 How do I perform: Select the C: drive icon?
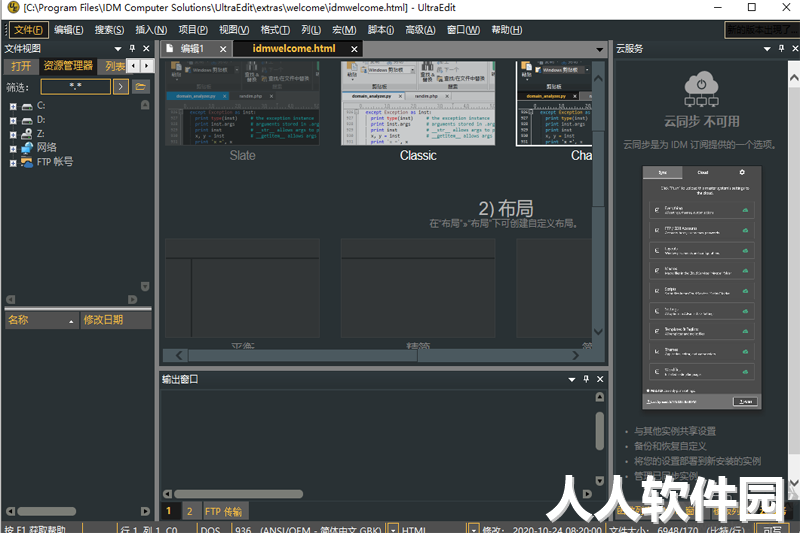pos(27,106)
